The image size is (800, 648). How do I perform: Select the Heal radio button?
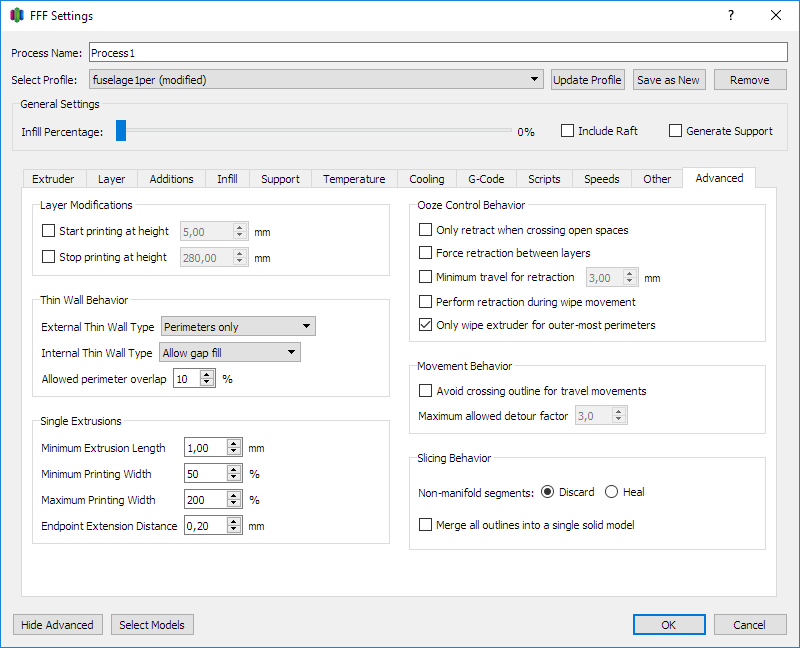612,492
